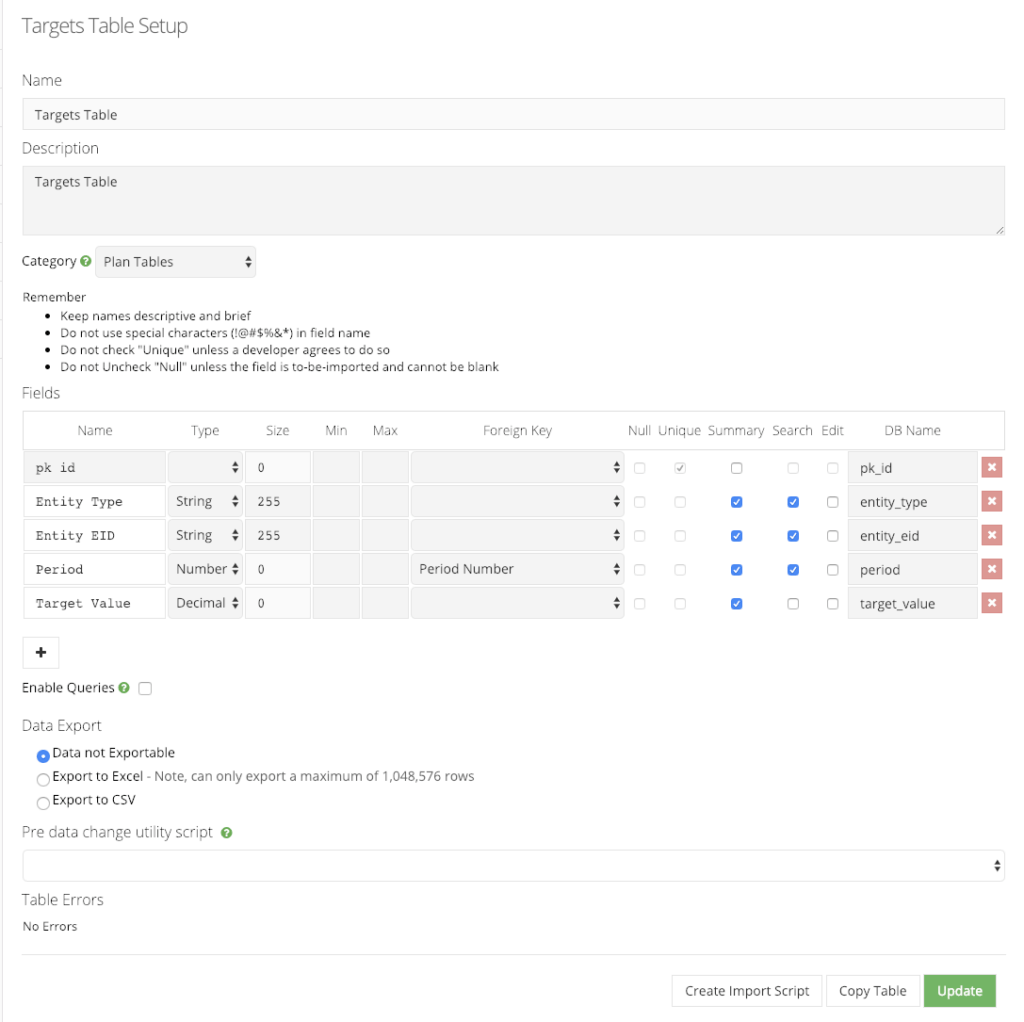The image size is (1024, 1022).
Task: Click the Targets Table Setup heading
Action: [104, 26]
